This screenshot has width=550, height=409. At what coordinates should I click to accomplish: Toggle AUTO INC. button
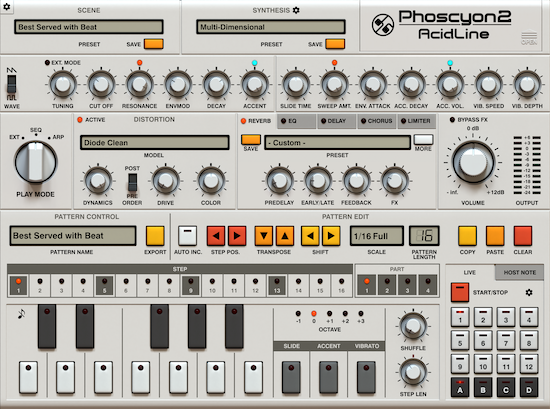click(188, 236)
